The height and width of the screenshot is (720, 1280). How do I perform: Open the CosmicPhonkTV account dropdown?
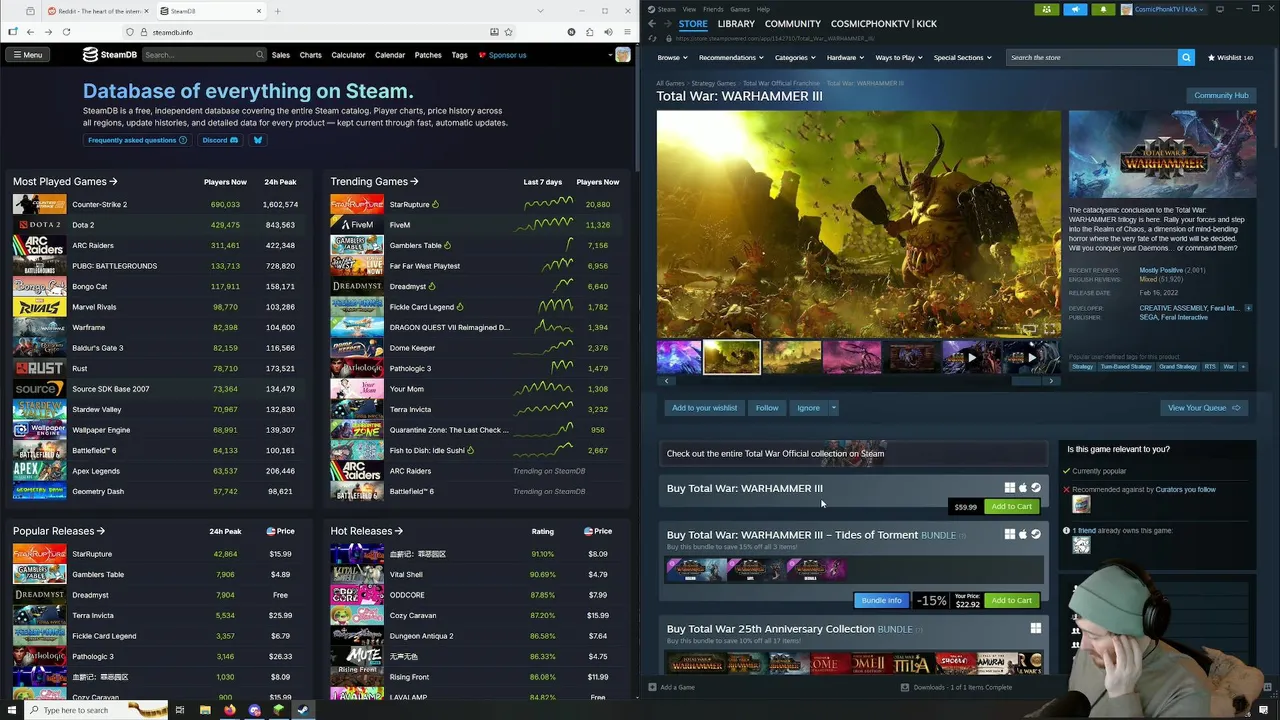[1162, 9]
